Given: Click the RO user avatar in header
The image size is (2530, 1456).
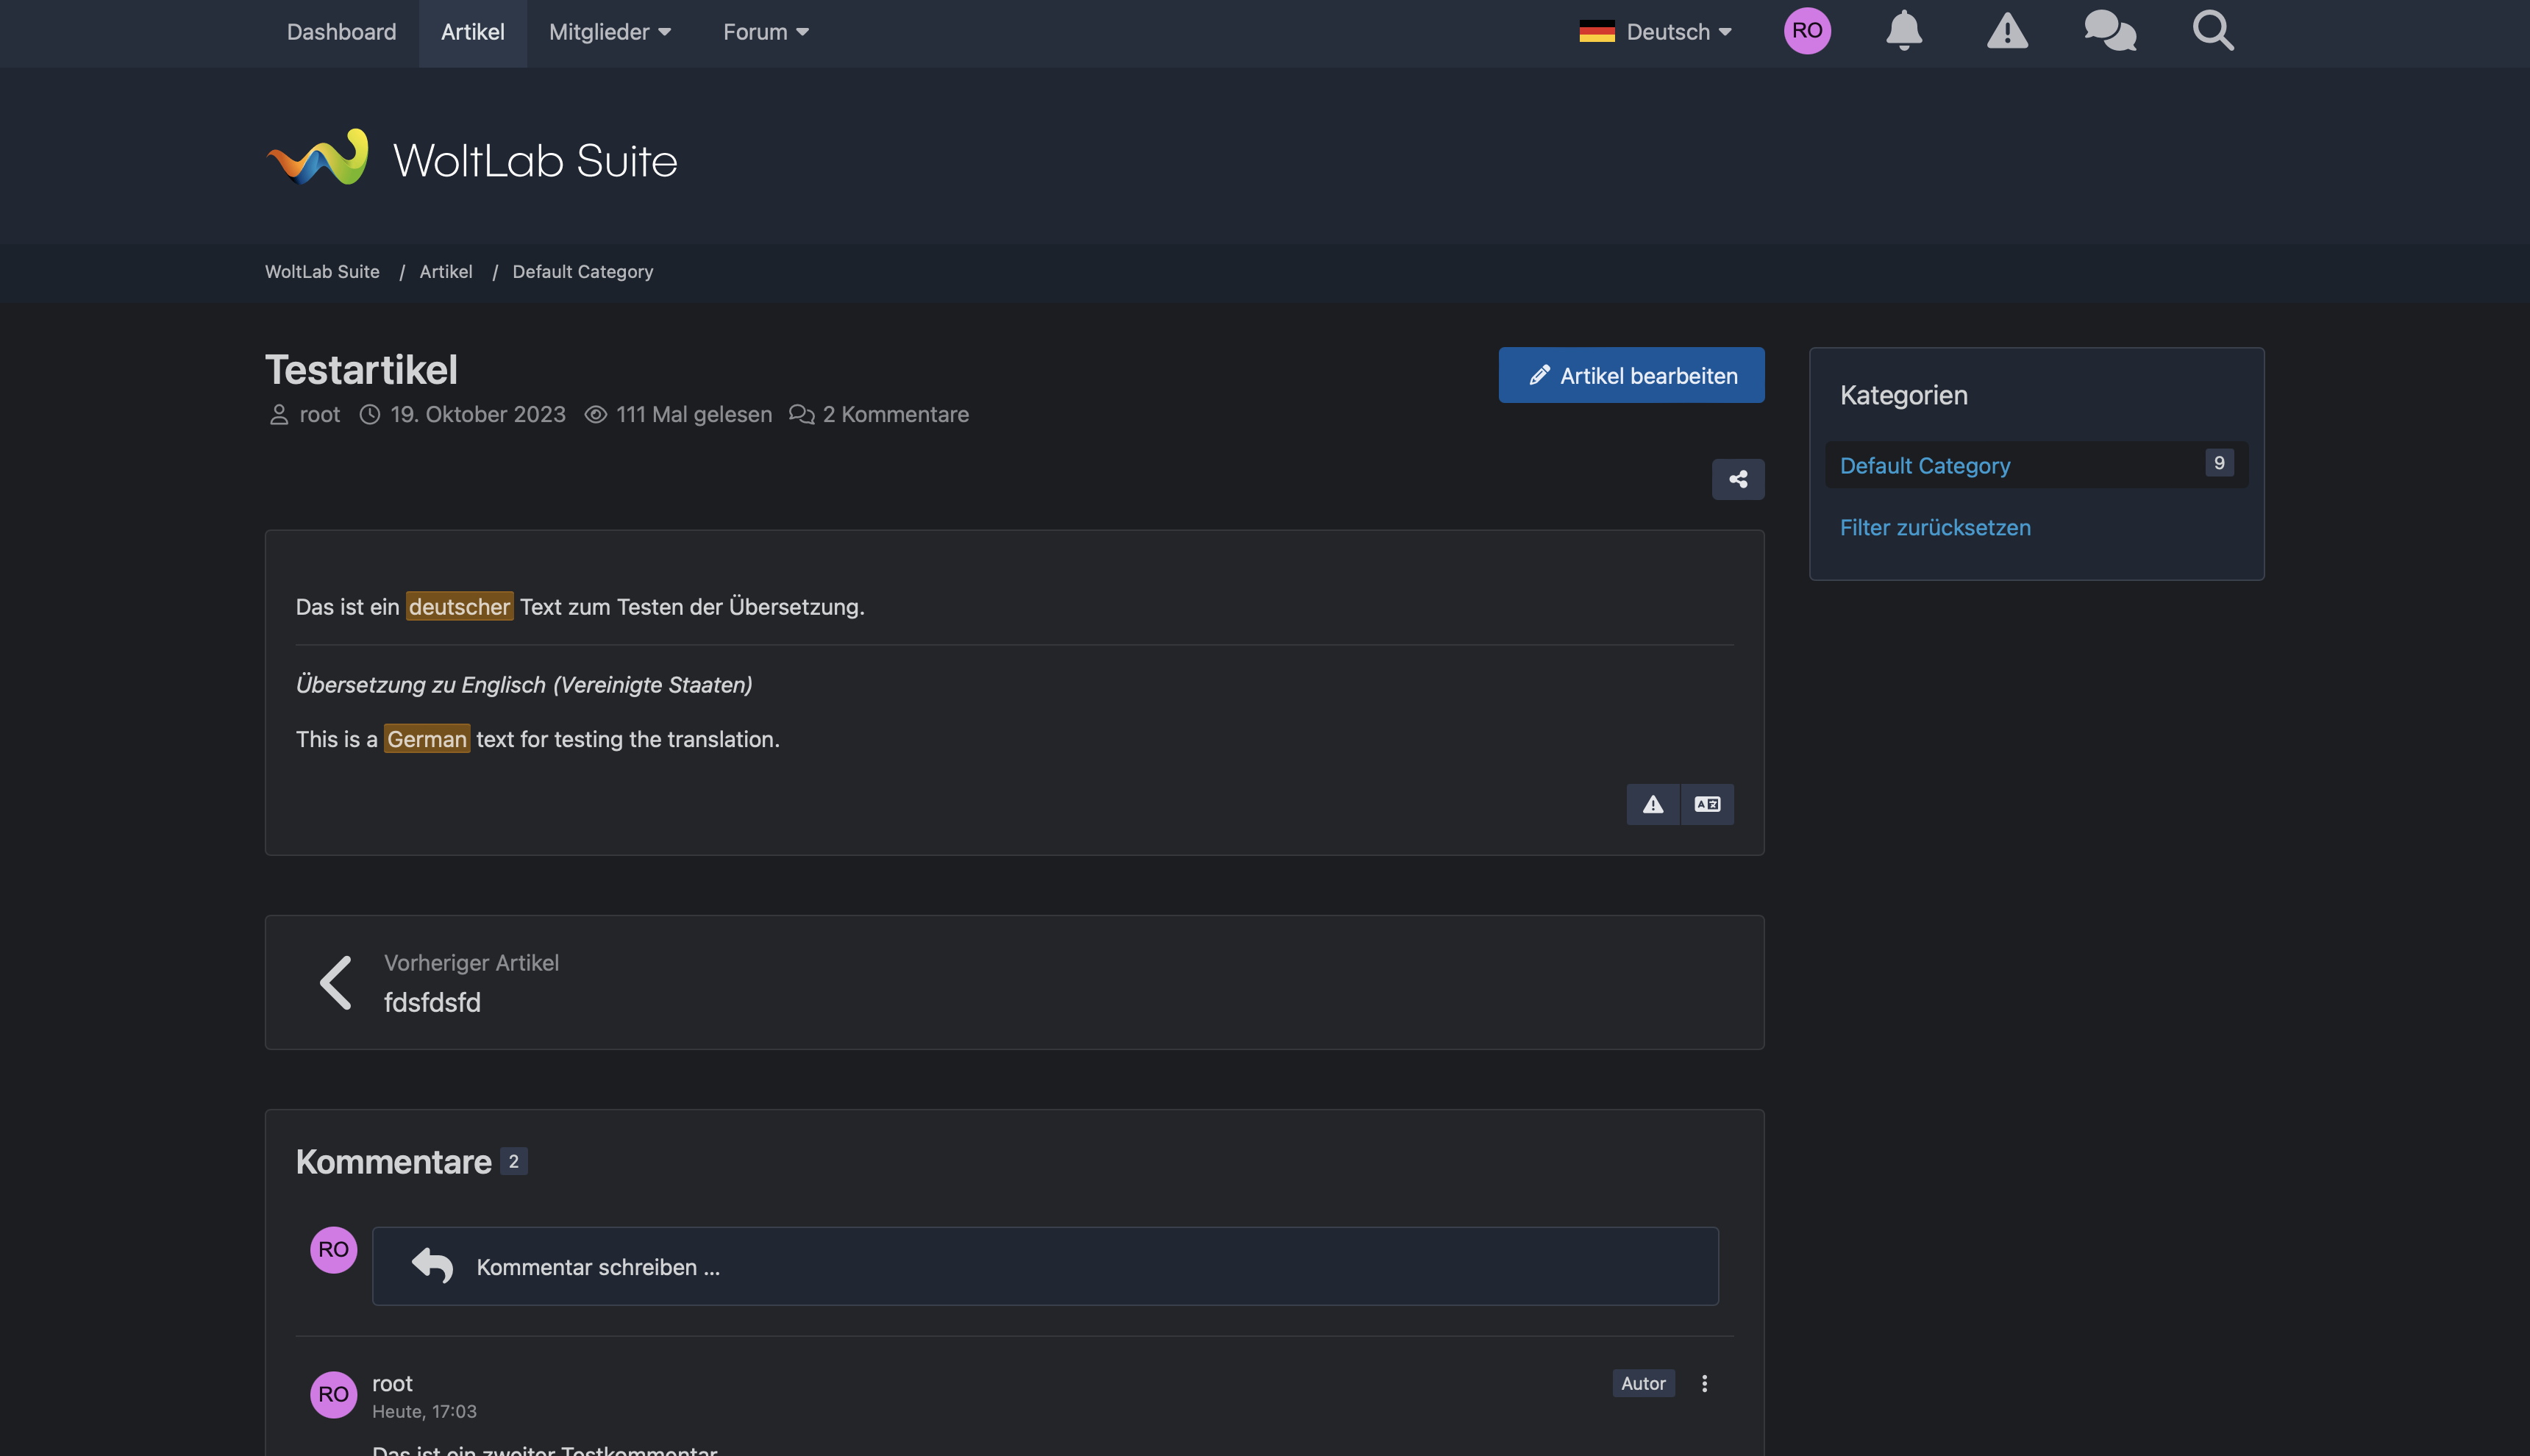Looking at the screenshot, I should click(x=1807, y=31).
